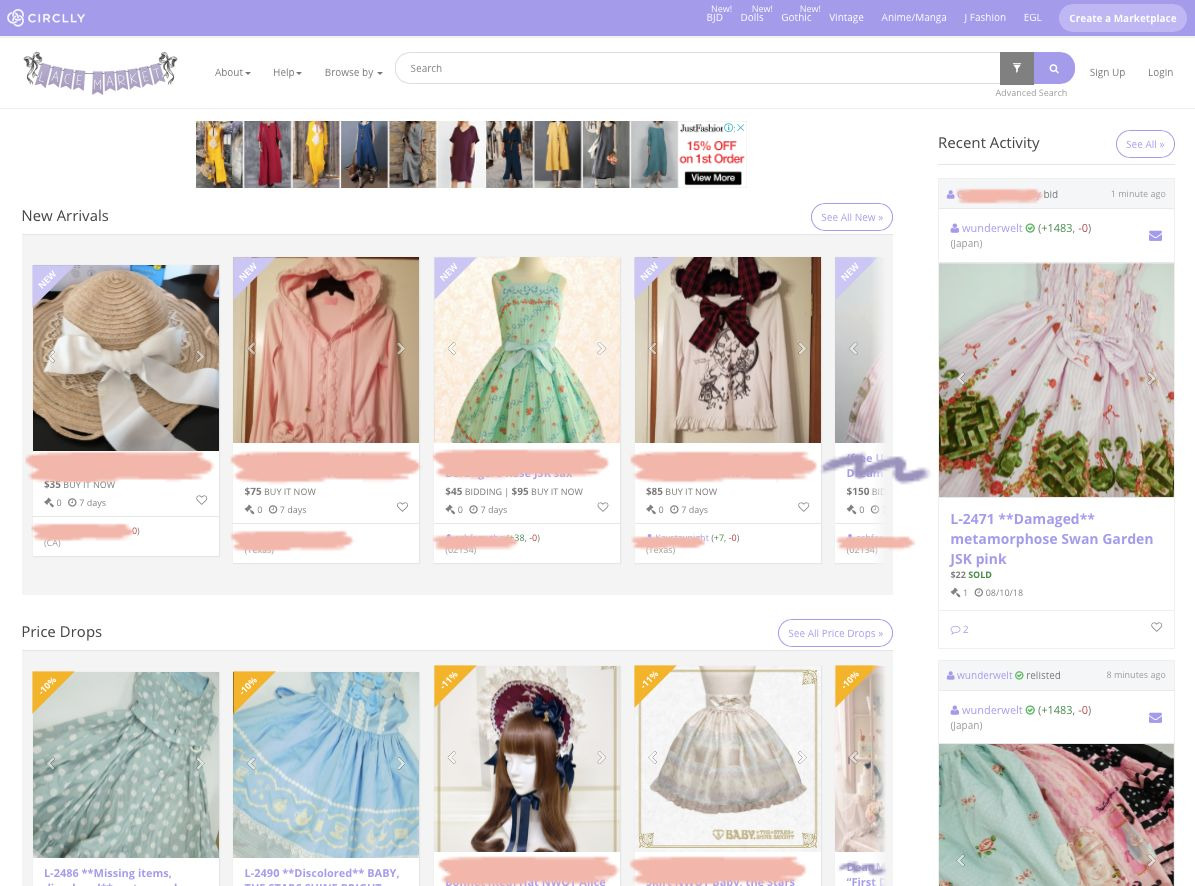Viewport: 1195px width, 886px height.
Task: Open Advanced Search via the funnel icon
Action: tap(1016, 67)
